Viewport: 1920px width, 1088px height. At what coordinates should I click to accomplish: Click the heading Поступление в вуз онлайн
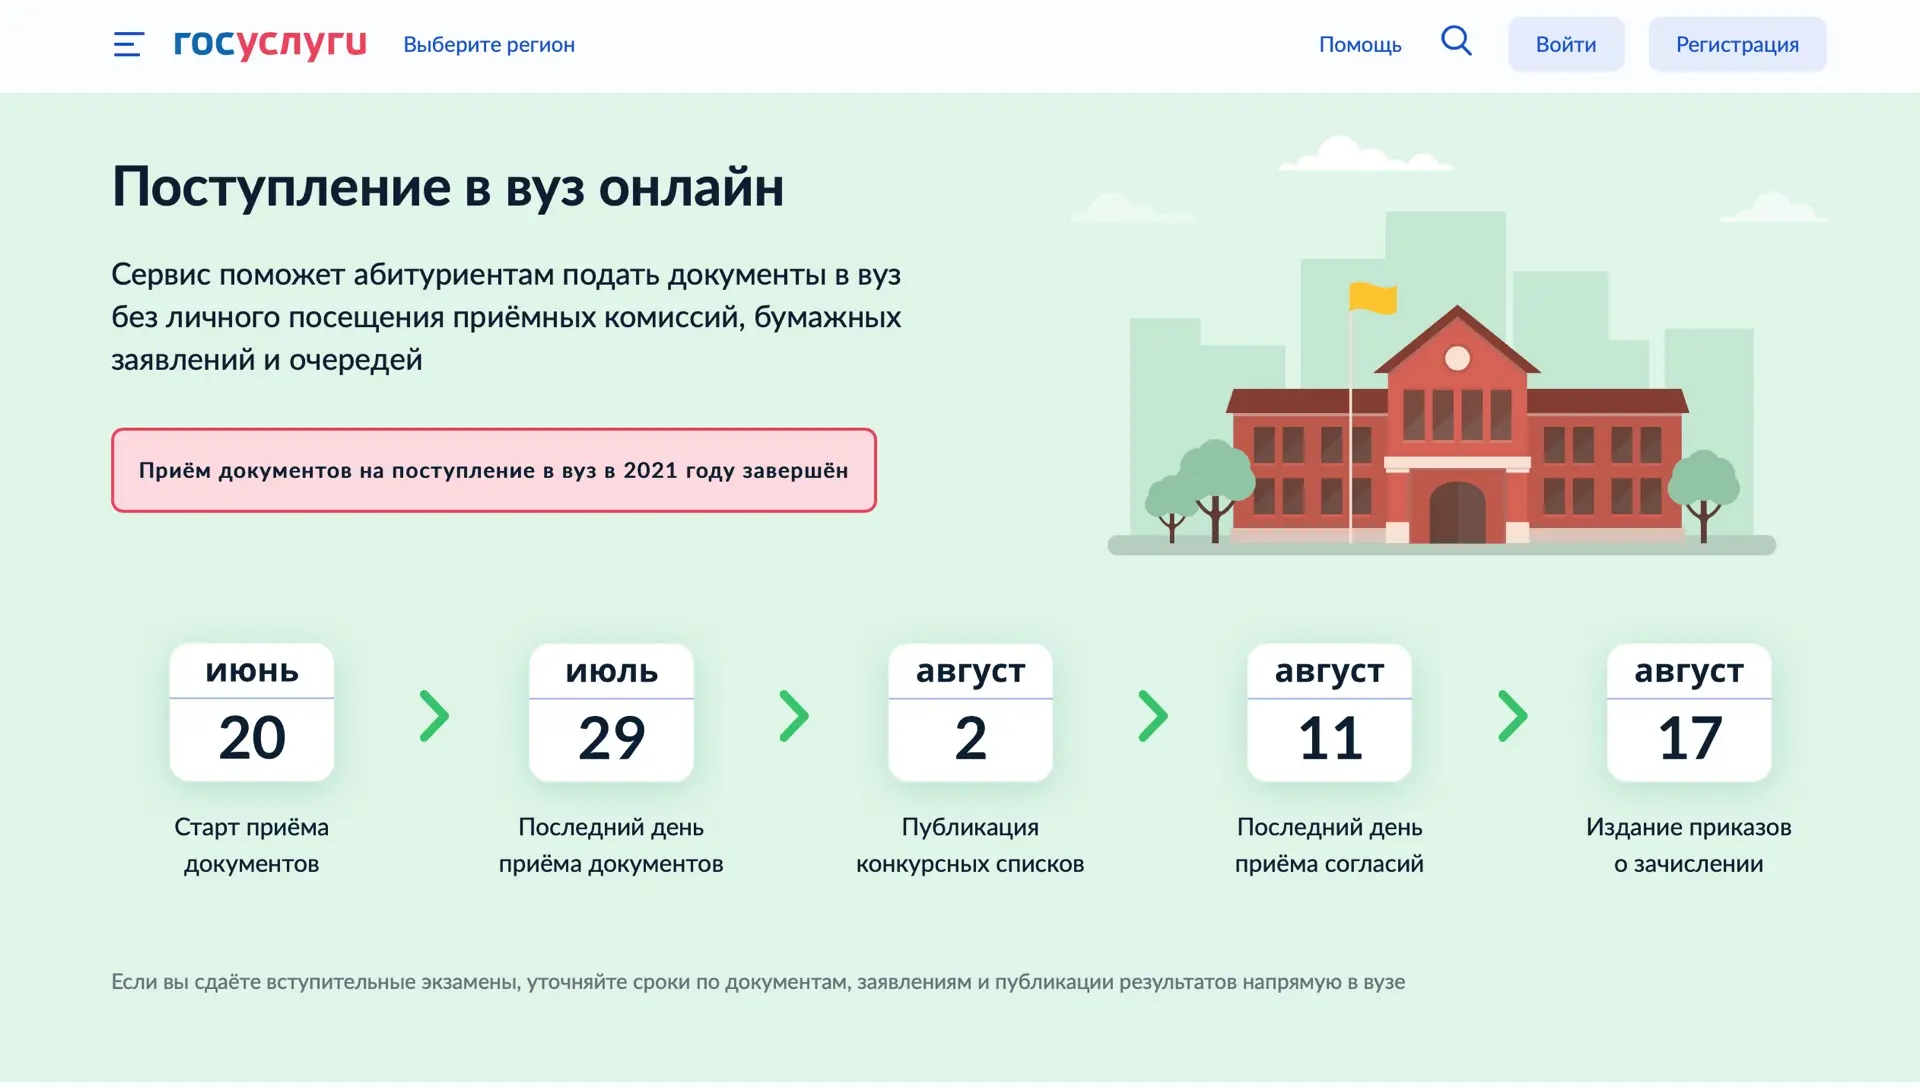coord(448,188)
